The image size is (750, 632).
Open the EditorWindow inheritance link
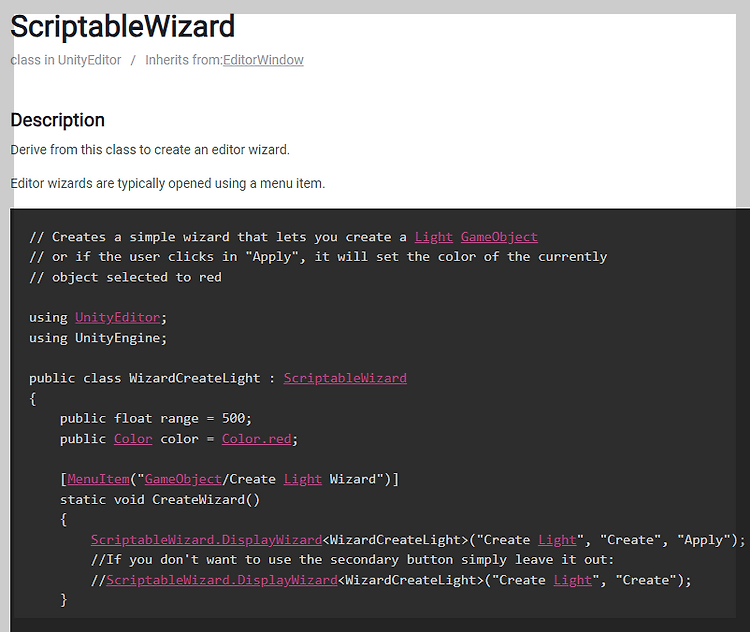[263, 60]
